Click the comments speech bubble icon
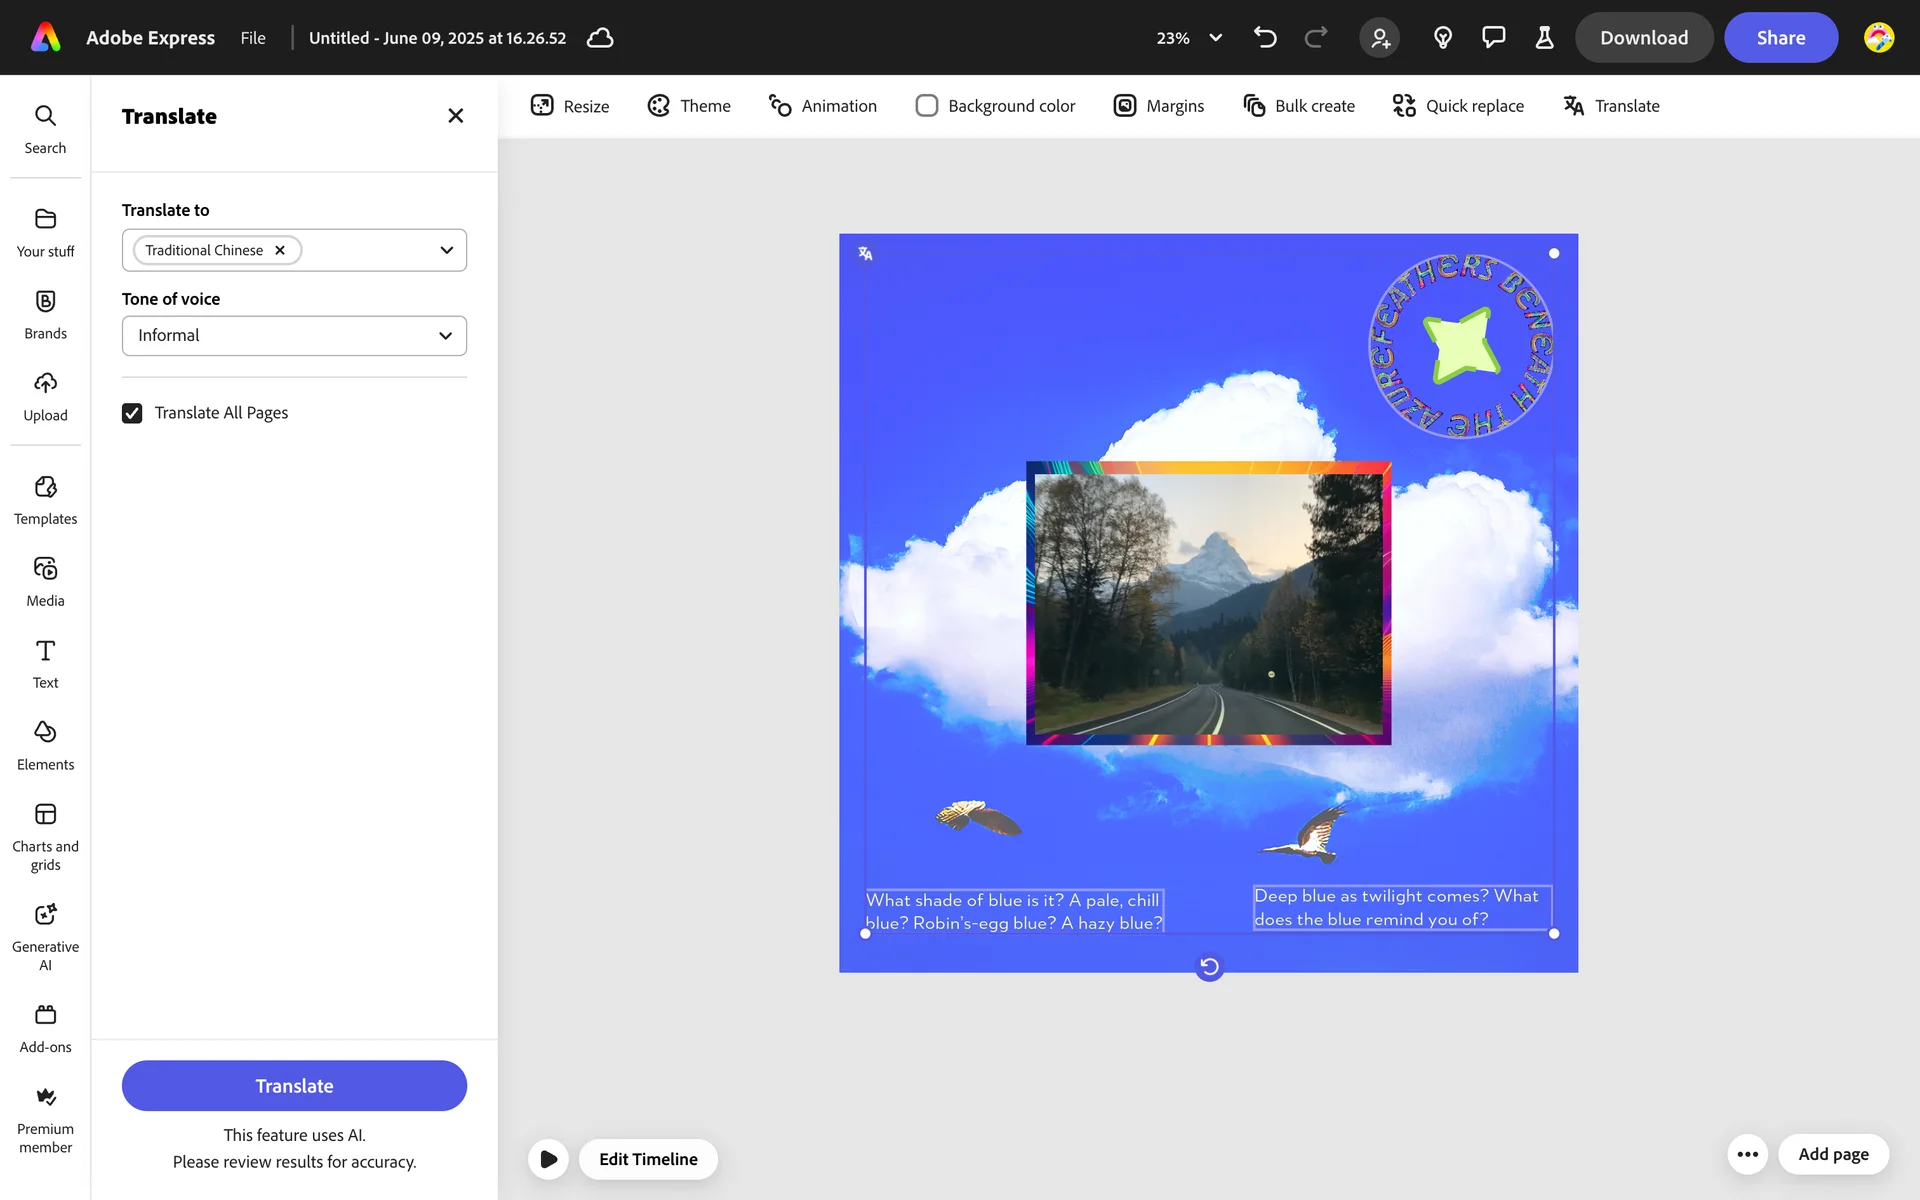Screen dimensions: 1920x1200 [1493, 38]
